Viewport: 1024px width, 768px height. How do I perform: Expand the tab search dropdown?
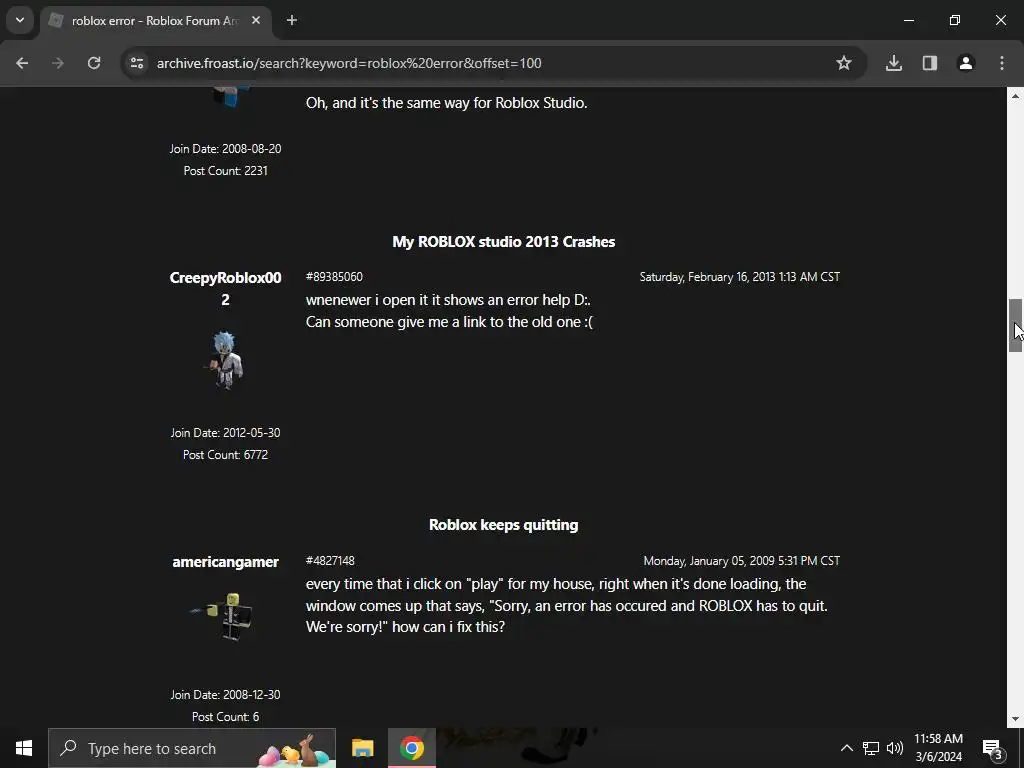coord(20,20)
